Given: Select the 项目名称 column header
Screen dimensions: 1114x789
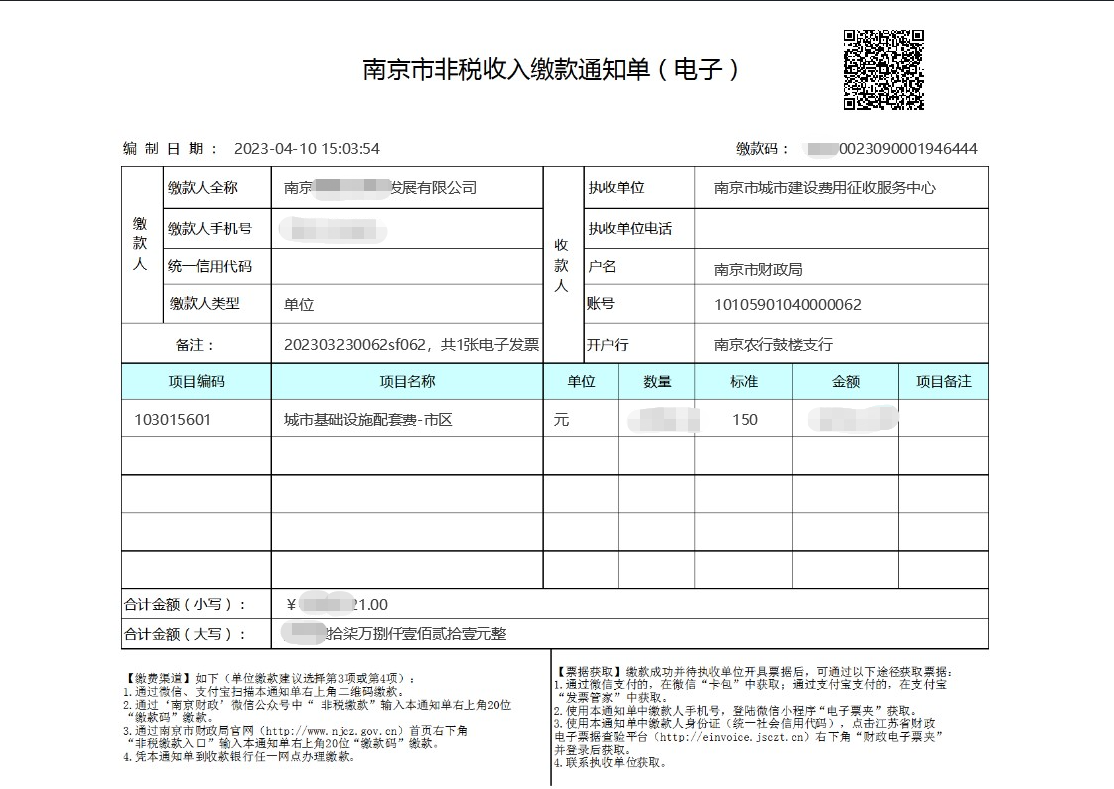Looking at the screenshot, I should pos(406,381).
